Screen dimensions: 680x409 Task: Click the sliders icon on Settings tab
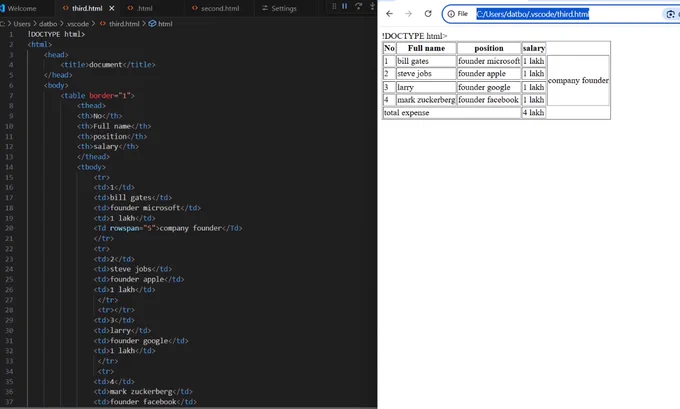click(265, 8)
